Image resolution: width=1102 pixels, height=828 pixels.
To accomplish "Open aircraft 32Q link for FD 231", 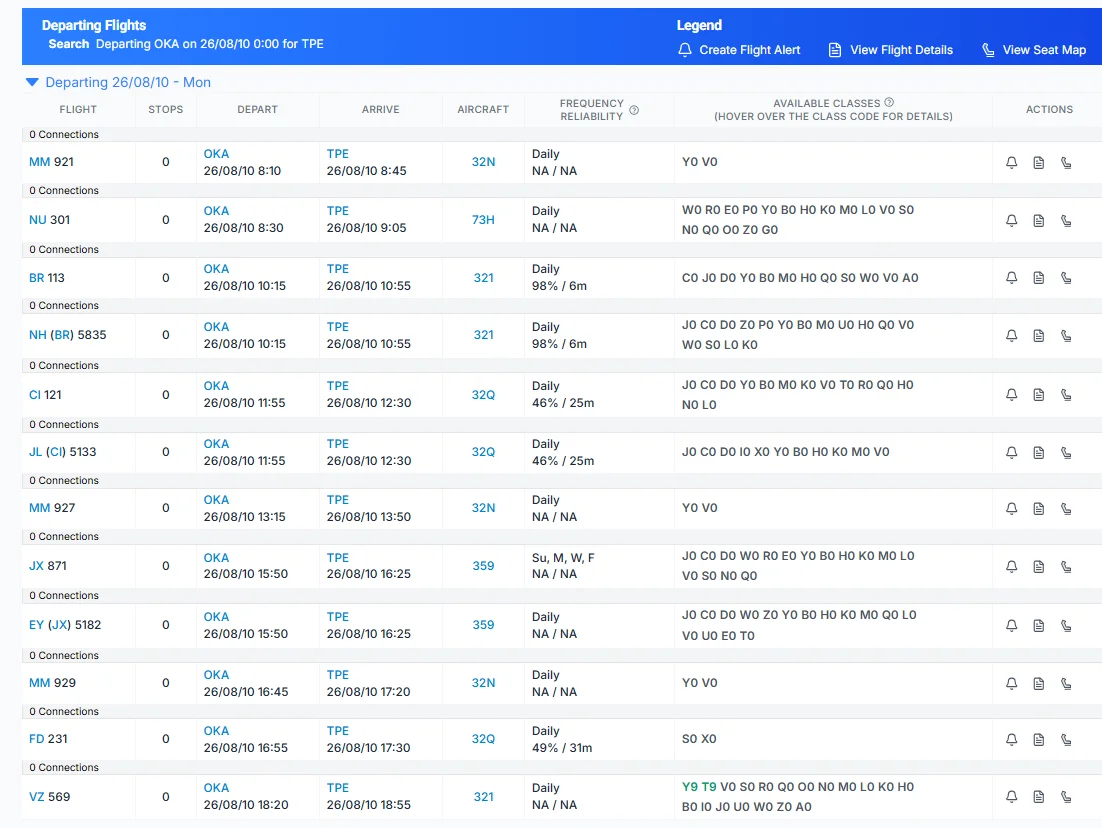I will click(x=484, y=739).
